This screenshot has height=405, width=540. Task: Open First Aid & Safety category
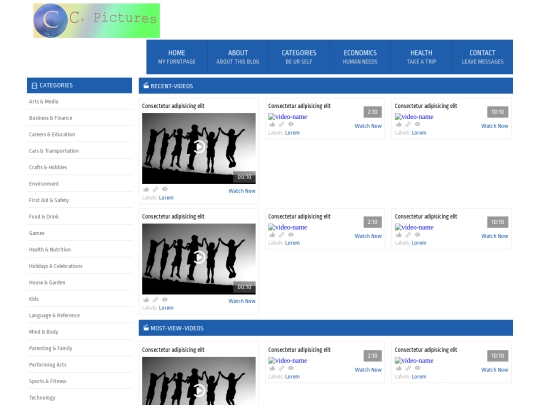tap(49, 200)
